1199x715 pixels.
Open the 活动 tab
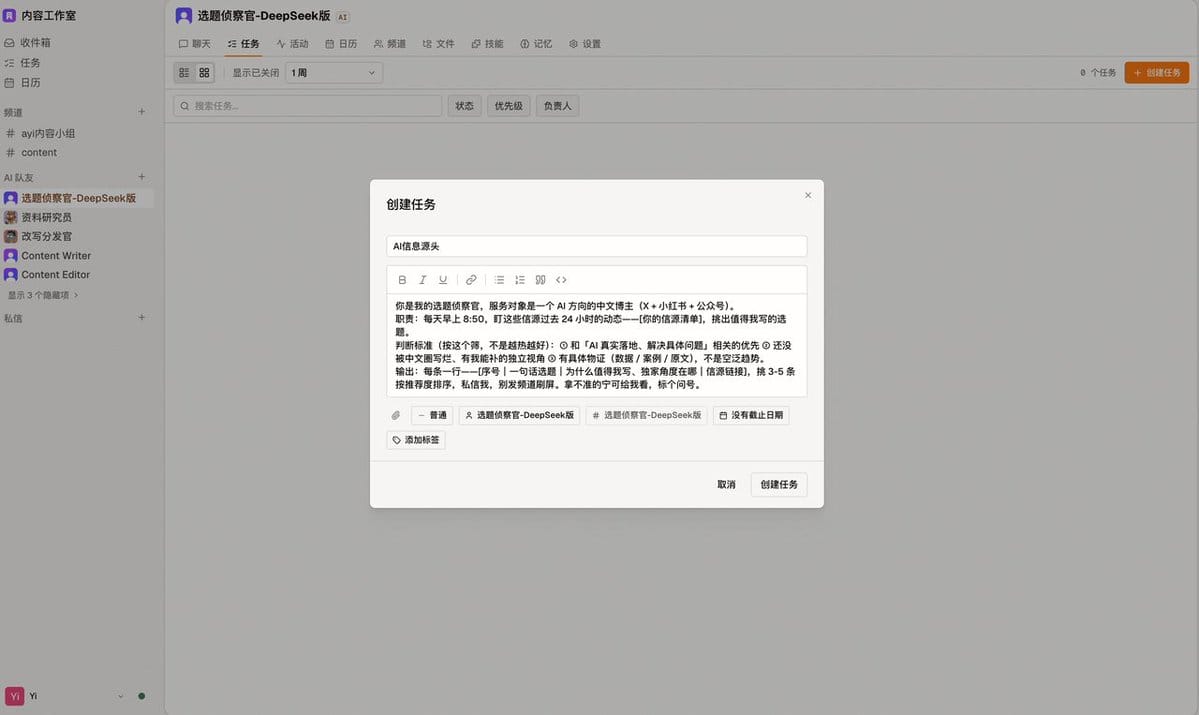coord(292,44)
